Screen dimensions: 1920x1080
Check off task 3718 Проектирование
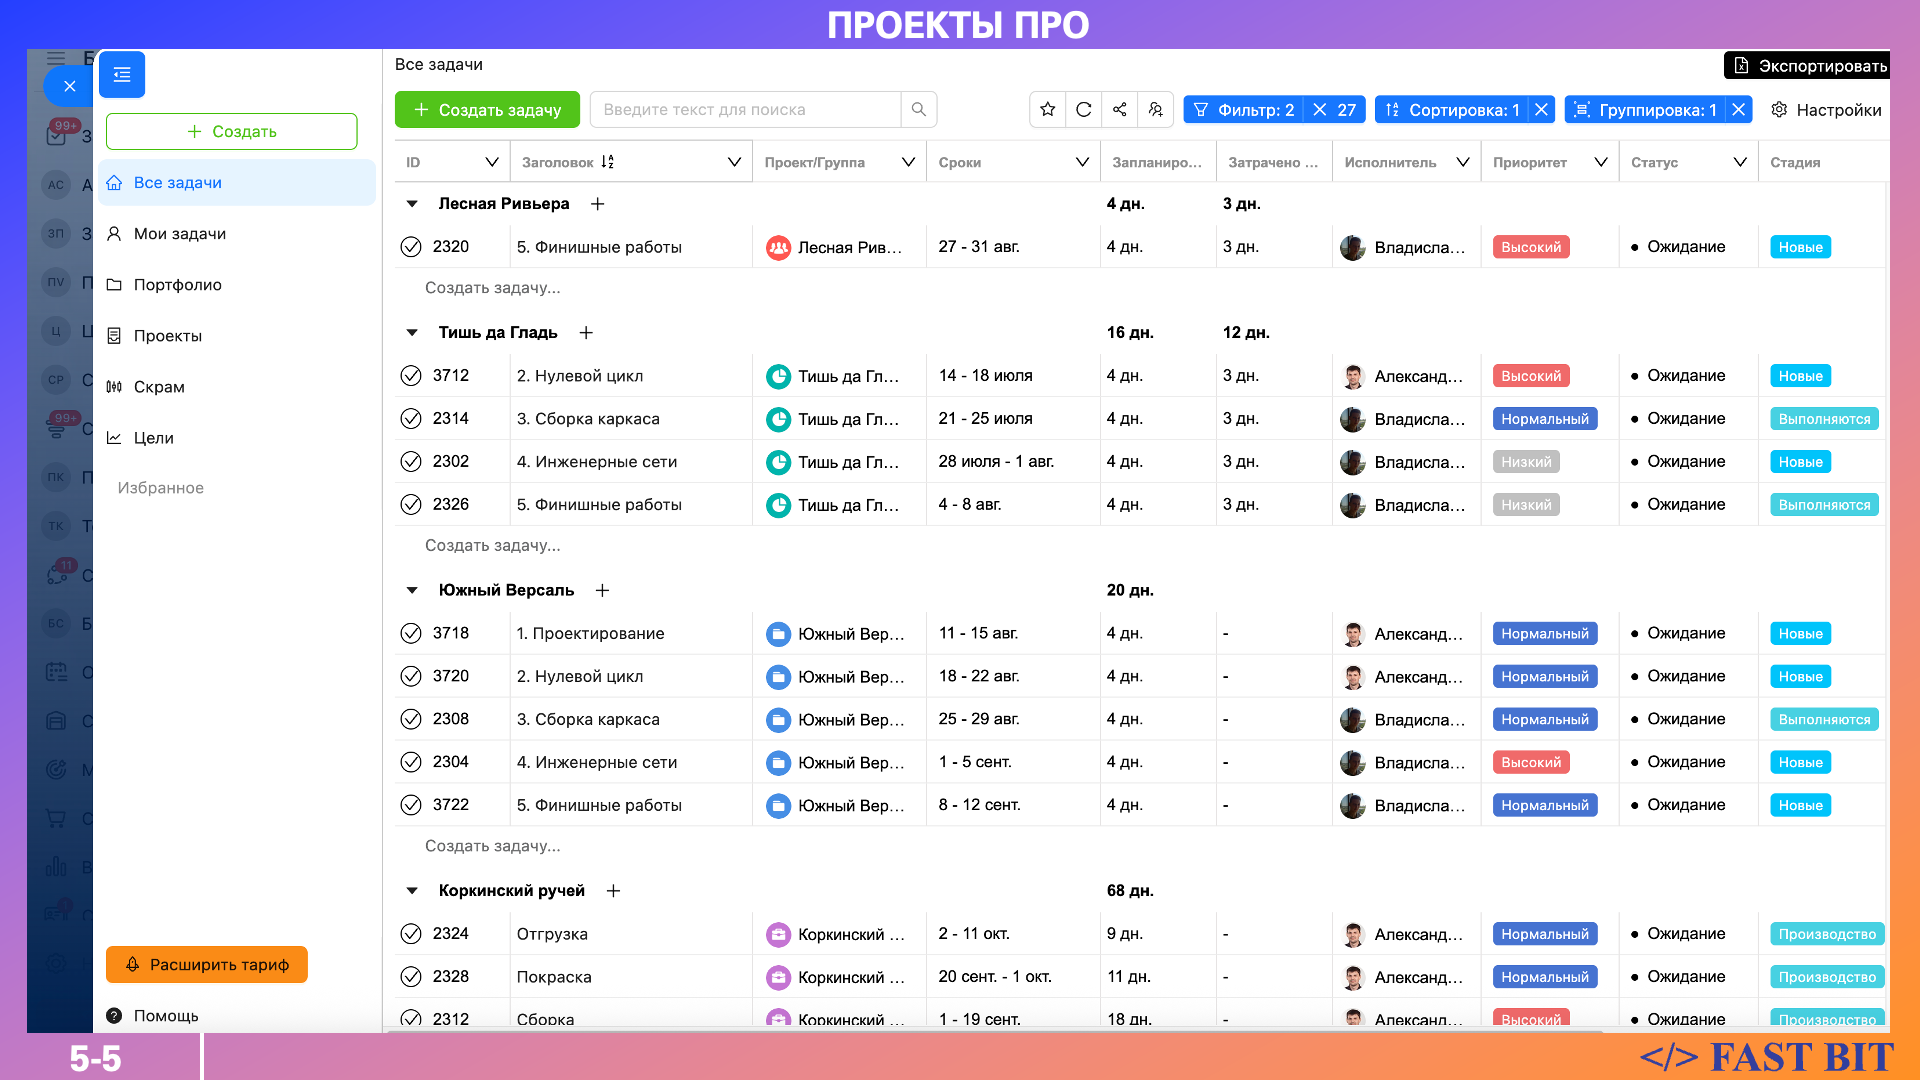[x=411, y=634]
